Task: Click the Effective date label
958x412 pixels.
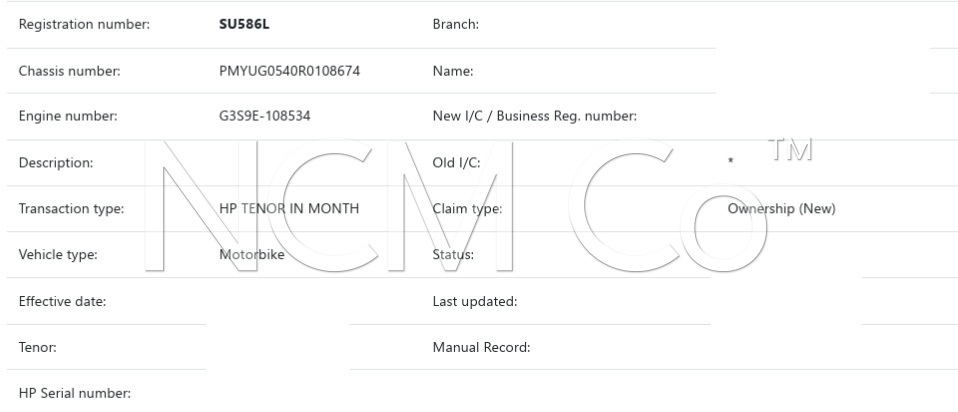Action: pos(62,302)
